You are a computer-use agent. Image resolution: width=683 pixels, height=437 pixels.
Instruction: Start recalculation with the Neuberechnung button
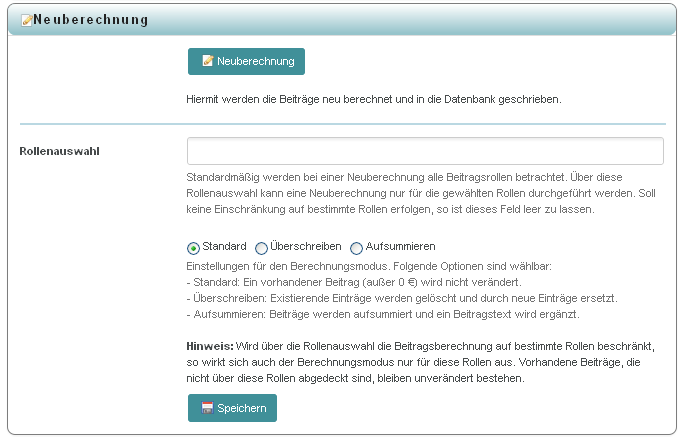pyautogui.click(x=246, y=62)
